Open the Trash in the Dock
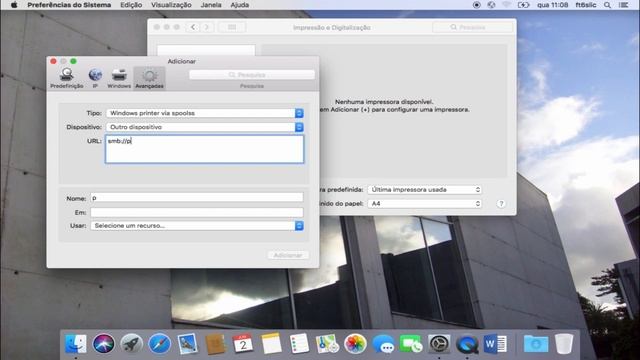Viewport: 640px width, 360px height. coord(564,344)
